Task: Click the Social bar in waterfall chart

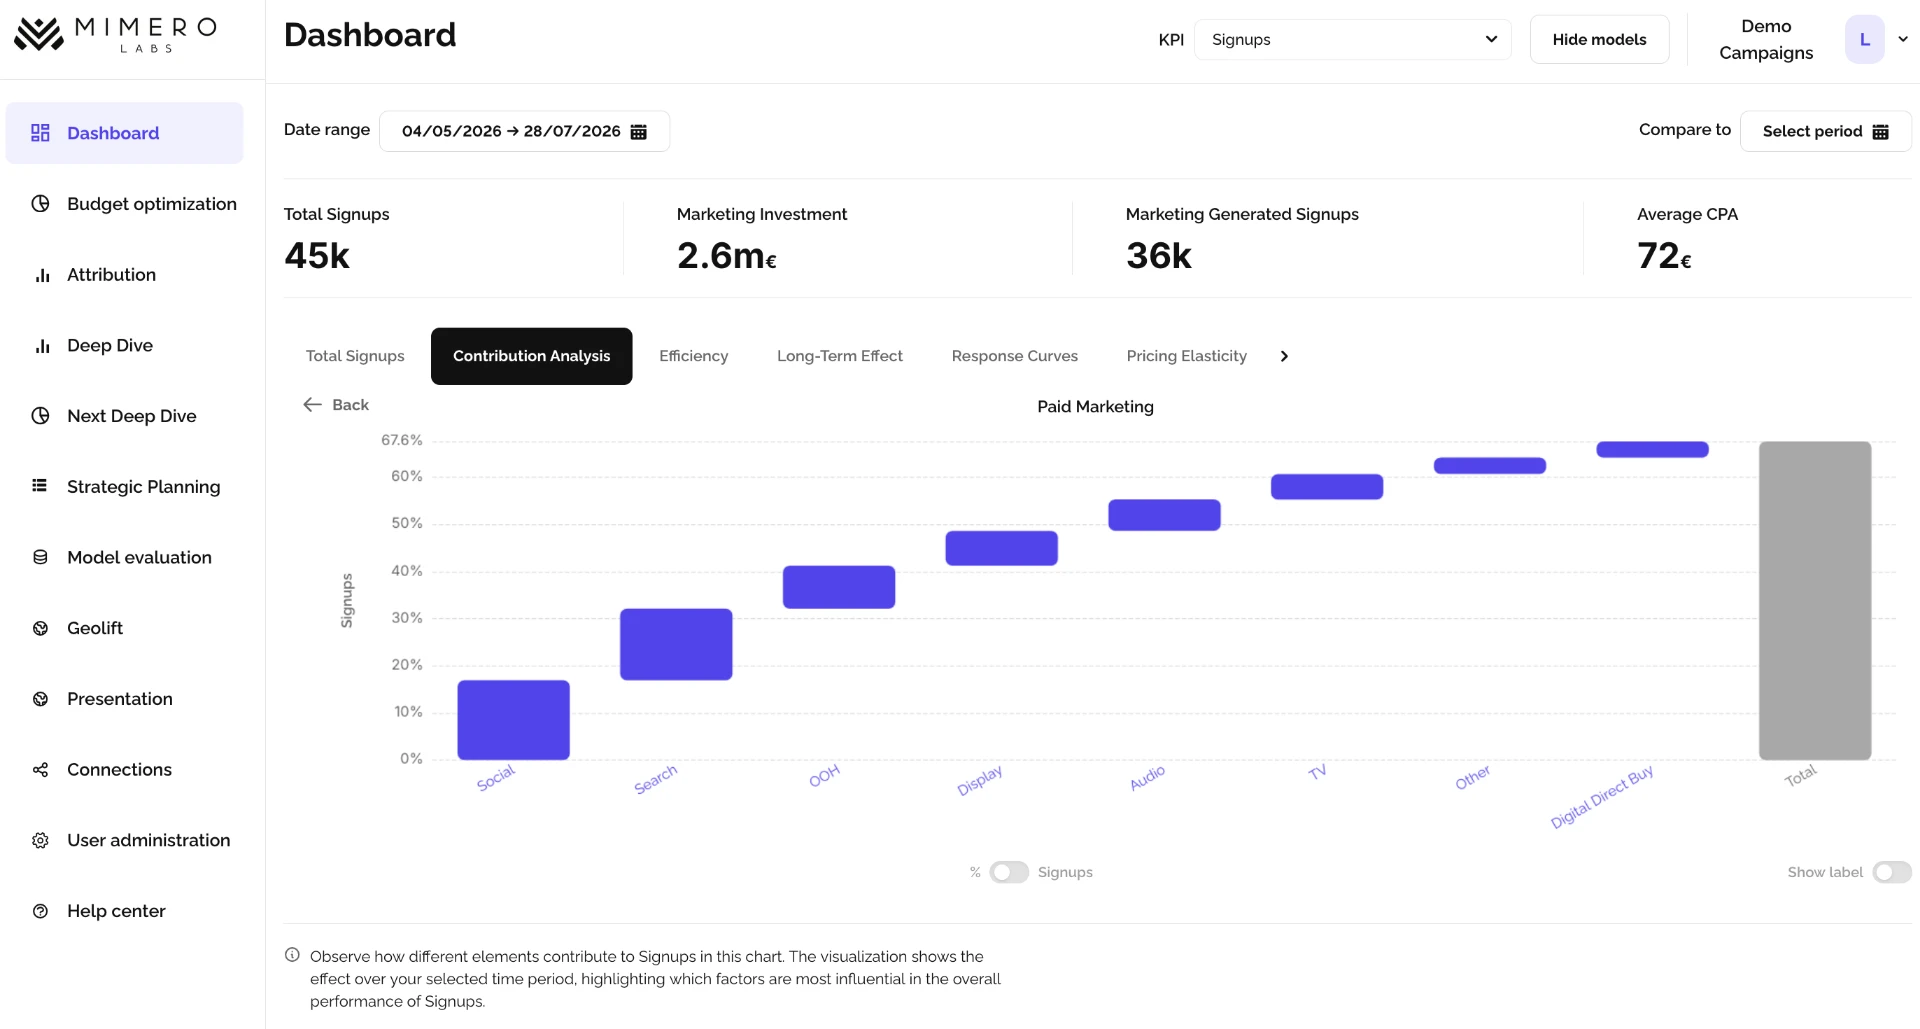Action: click(x=513, y=720)
